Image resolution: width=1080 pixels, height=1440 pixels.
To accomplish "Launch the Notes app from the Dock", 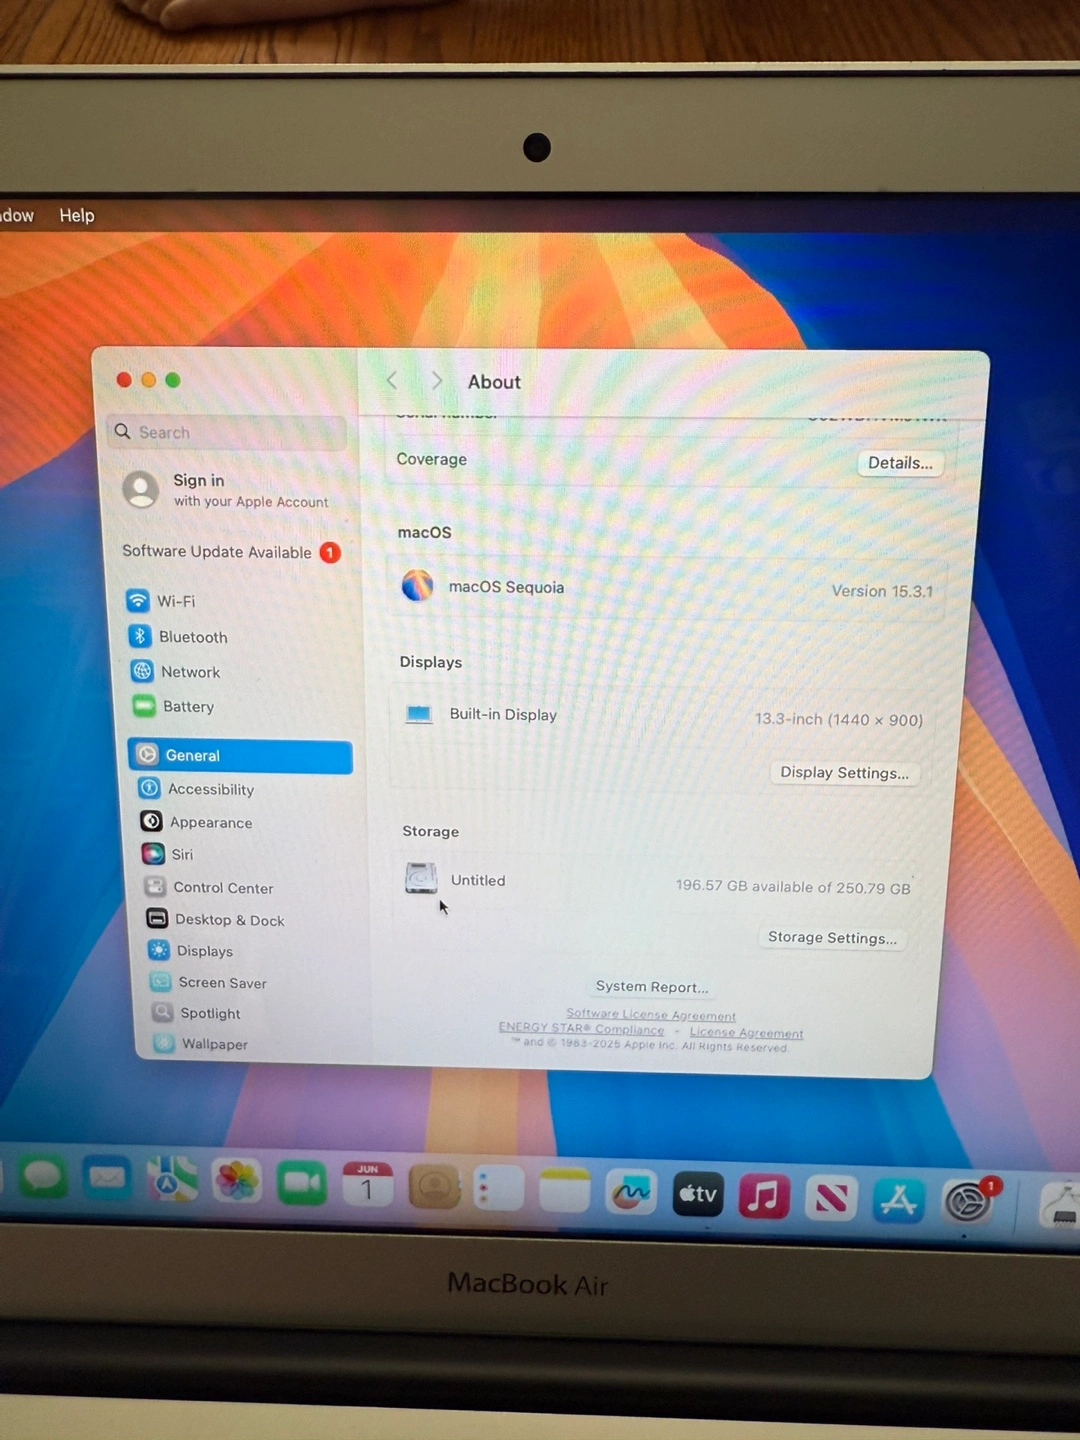I will (x=565, y=1191).
